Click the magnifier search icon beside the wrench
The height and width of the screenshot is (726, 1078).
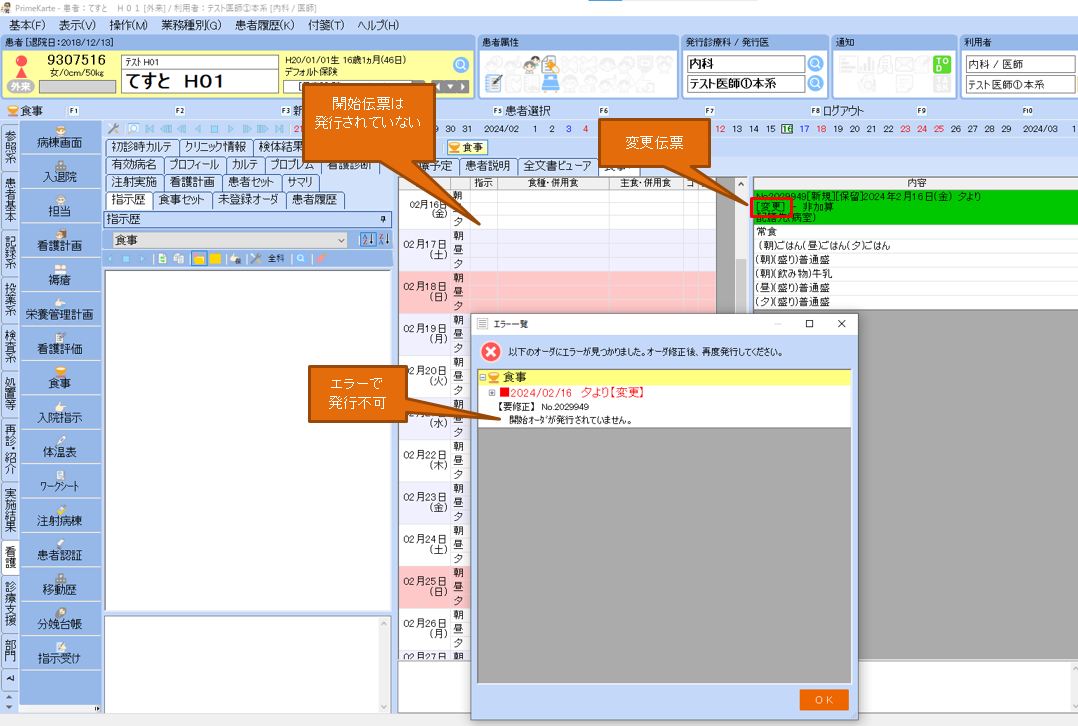[133, 129]
